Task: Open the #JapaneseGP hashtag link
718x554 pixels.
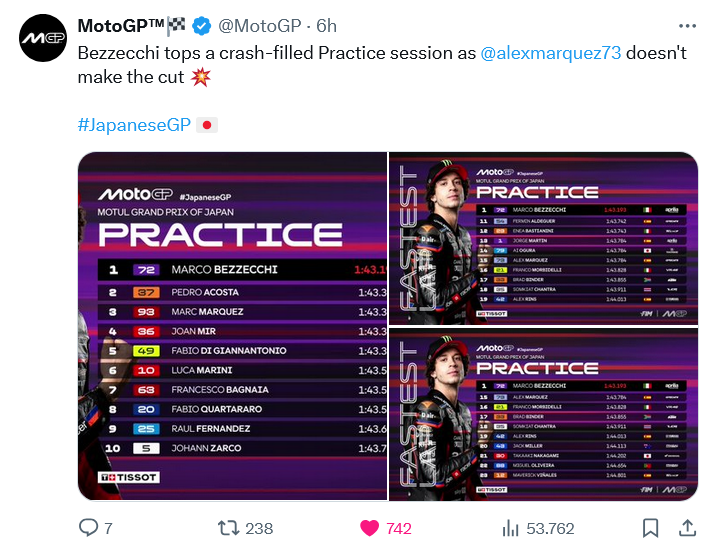Action: click(x=133, y=125)
